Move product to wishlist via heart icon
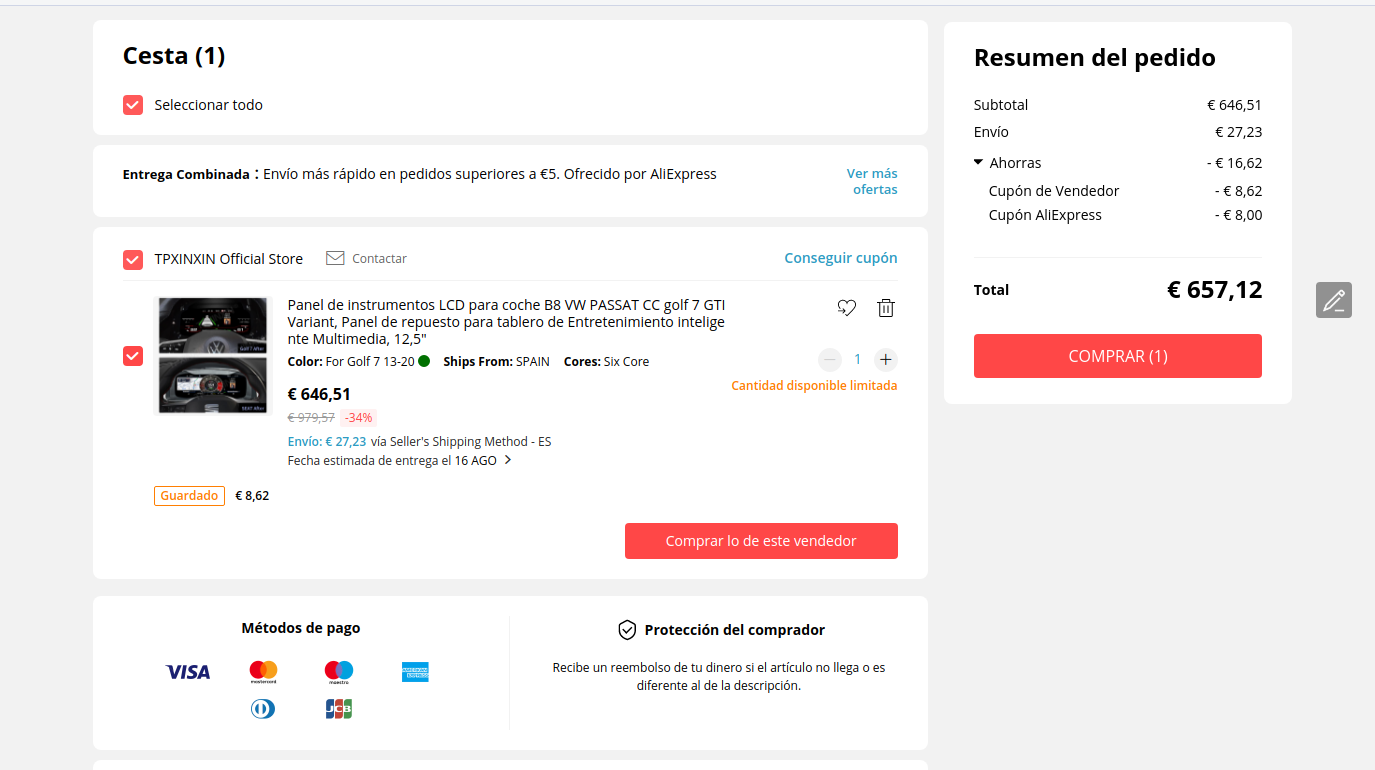The image size is (1375, 770). 846,308
